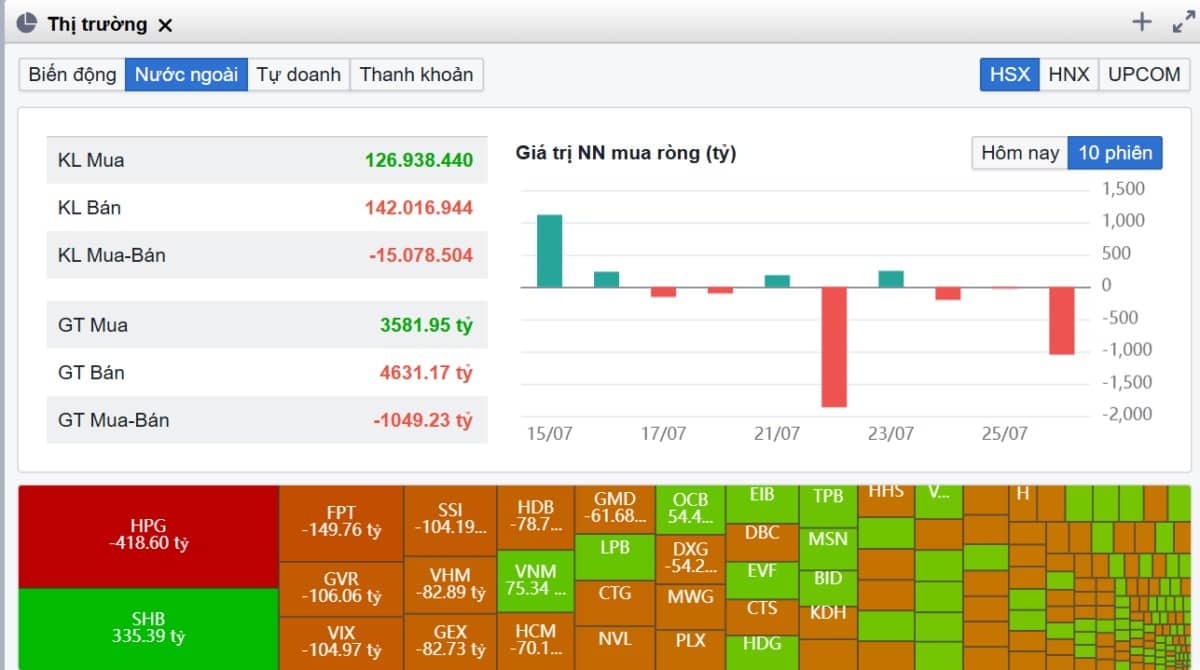Expand the panel to fullscreen
Screen dimensions: 1200x670
tap(1182, 22)
